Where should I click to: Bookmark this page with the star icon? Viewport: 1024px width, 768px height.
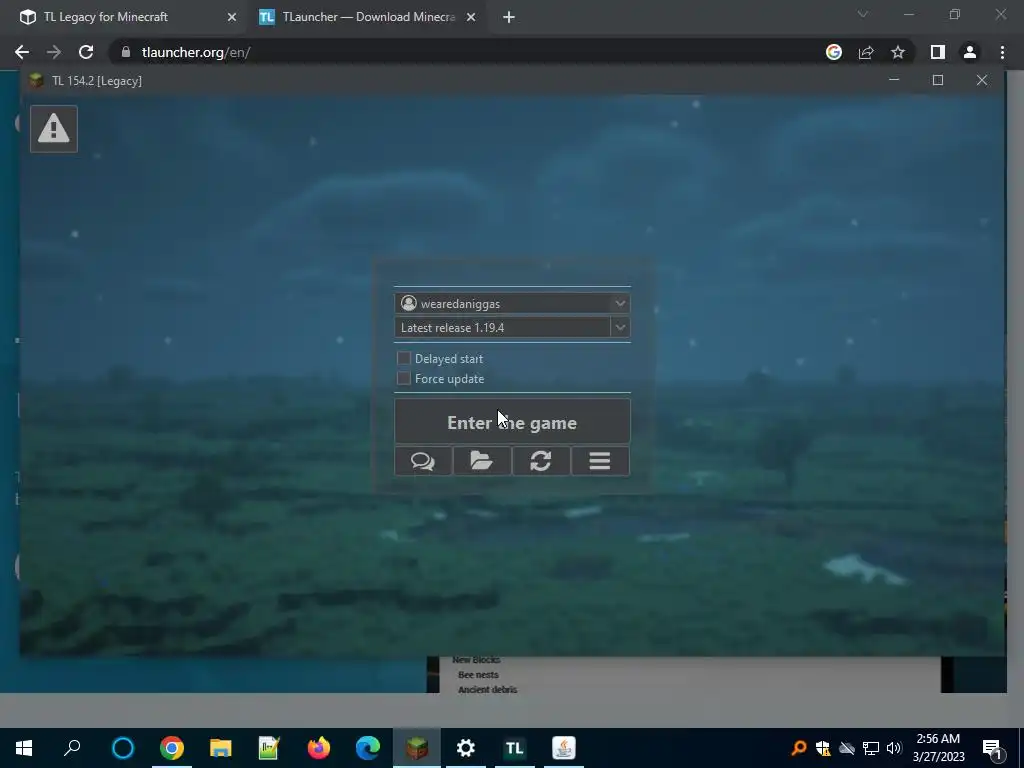pyautogui.click(x=898, y=52)
